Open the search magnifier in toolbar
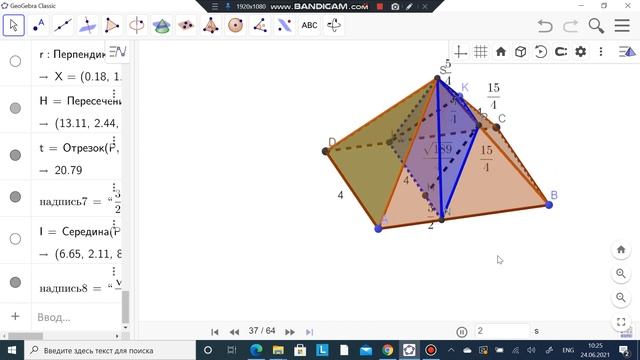The height and width of the screenshot is (360, 640). click(596, 26)
